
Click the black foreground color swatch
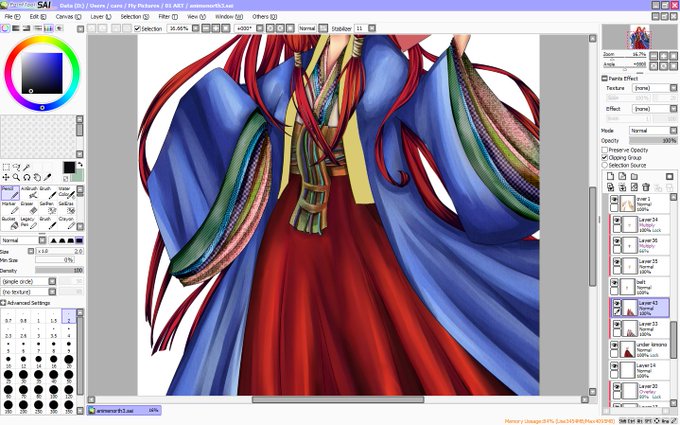pos(69,167)
